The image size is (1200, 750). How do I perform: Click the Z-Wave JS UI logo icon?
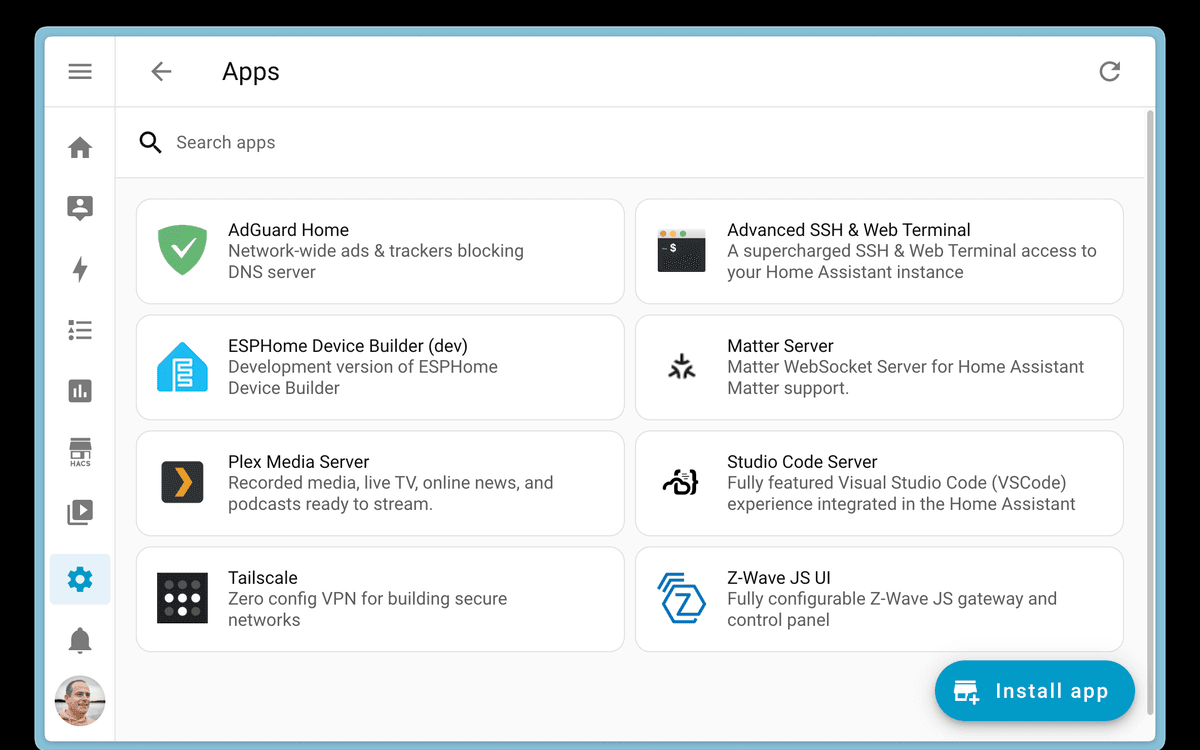coord(682,598)
